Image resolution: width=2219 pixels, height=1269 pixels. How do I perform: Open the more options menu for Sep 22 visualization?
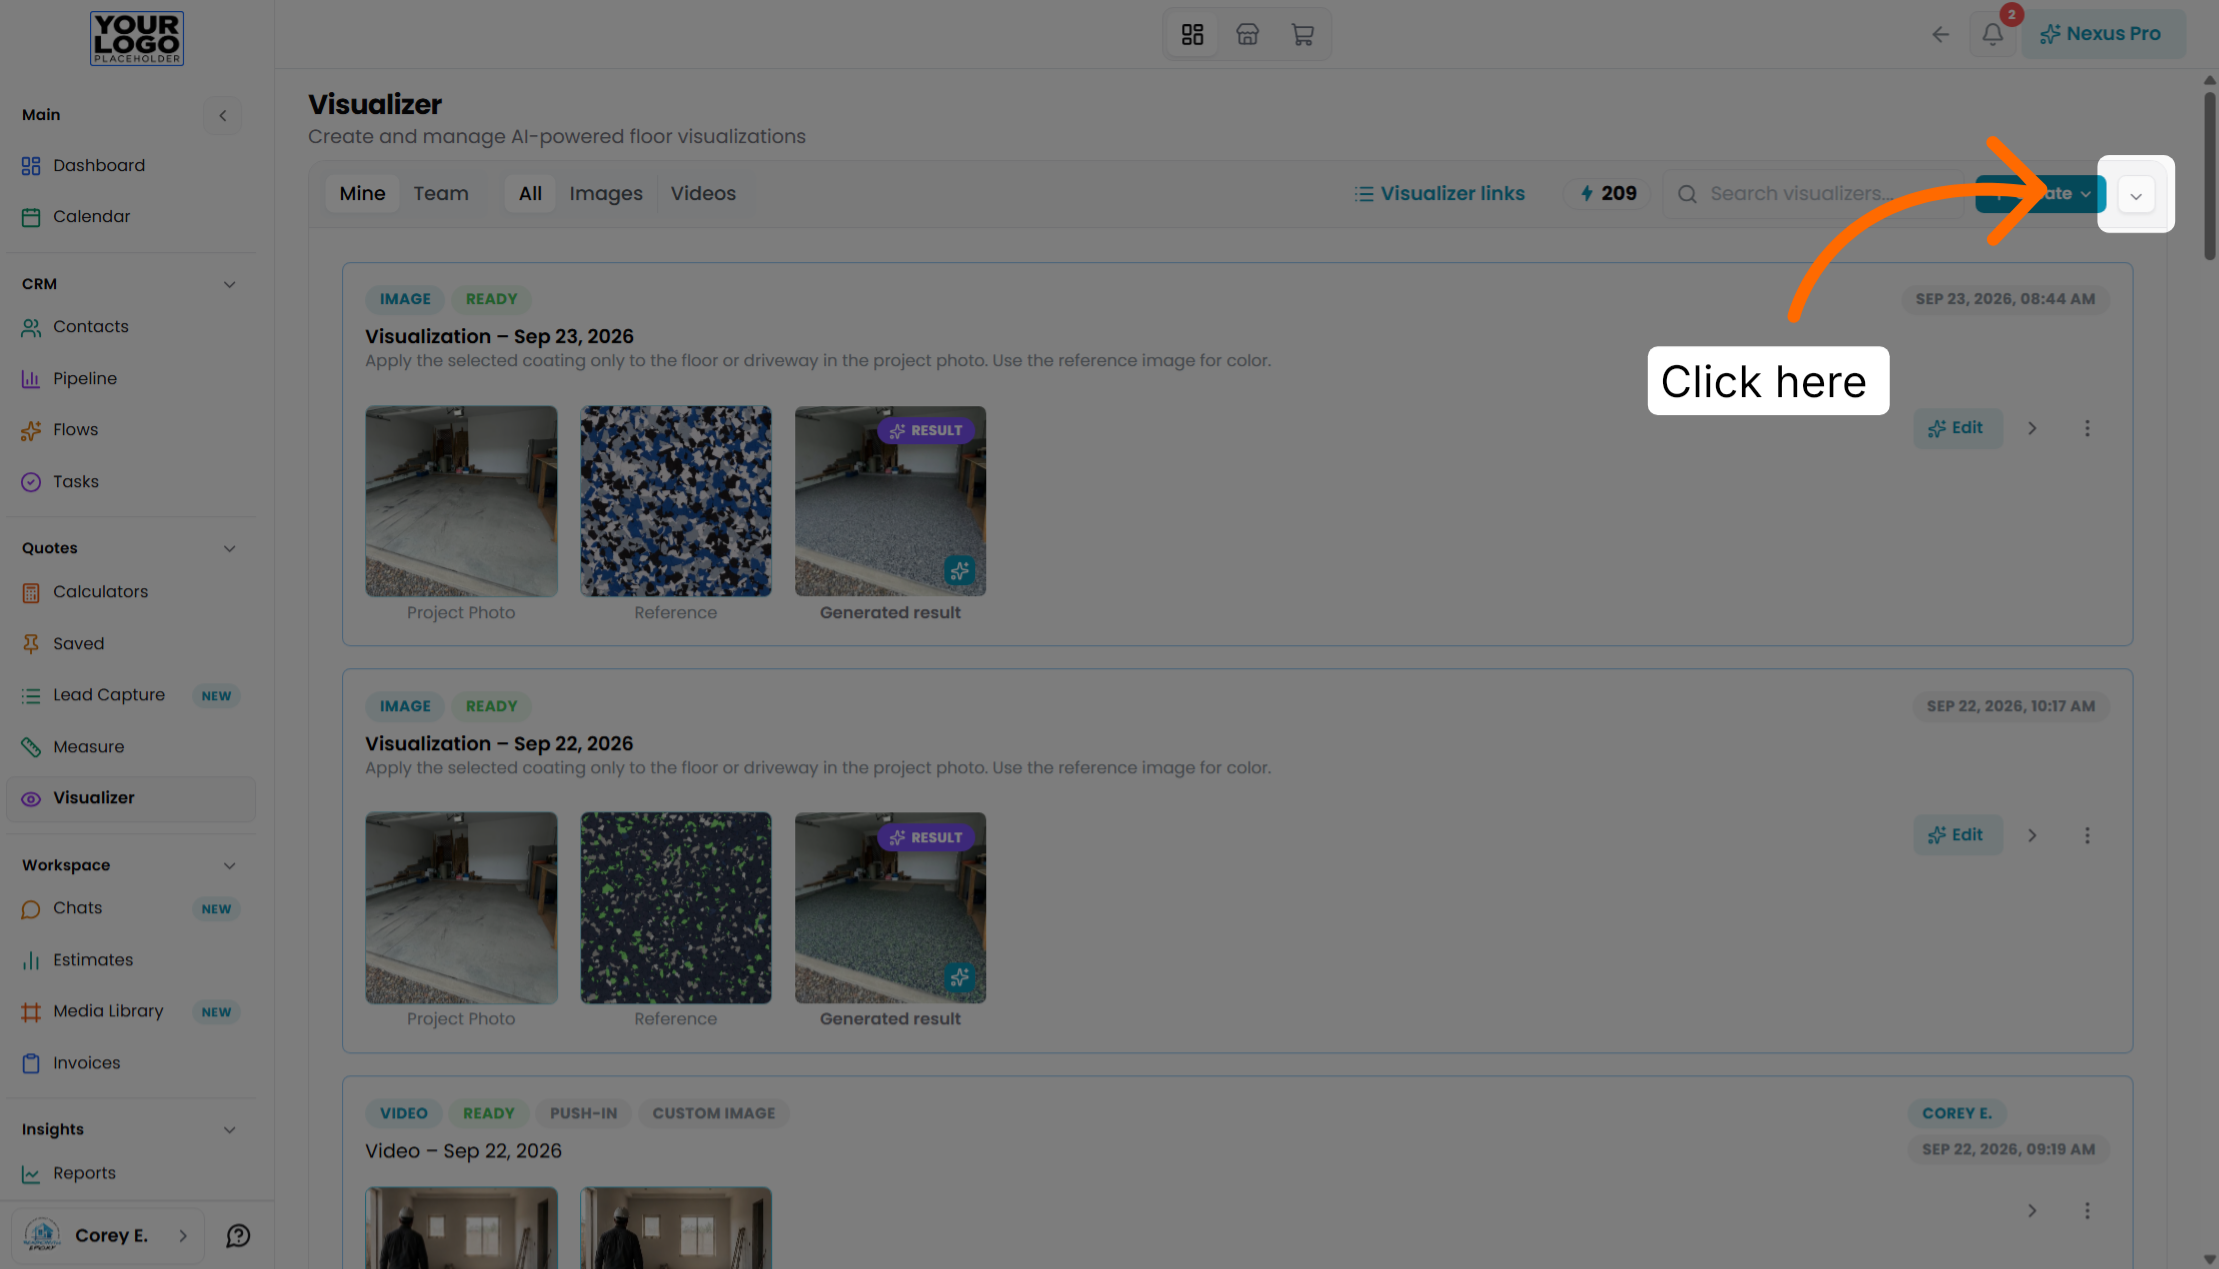(2087, 835)
